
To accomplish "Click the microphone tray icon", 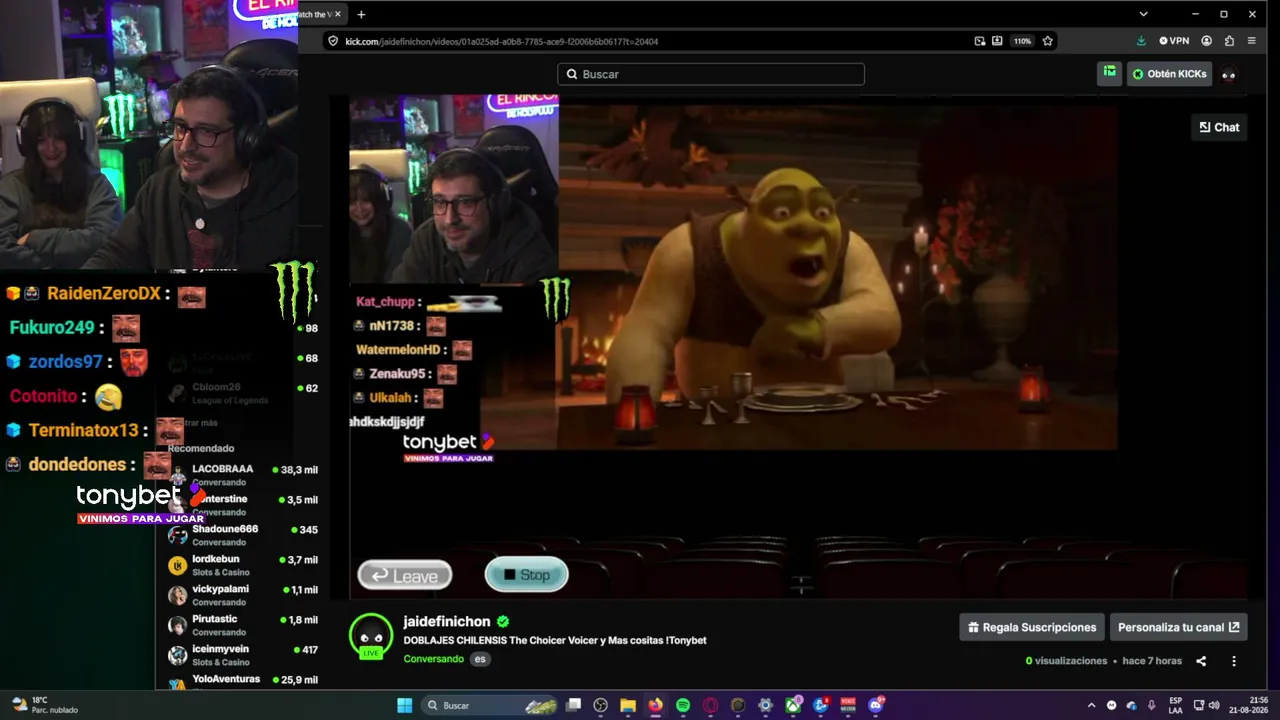I will tap(1151, 705).
